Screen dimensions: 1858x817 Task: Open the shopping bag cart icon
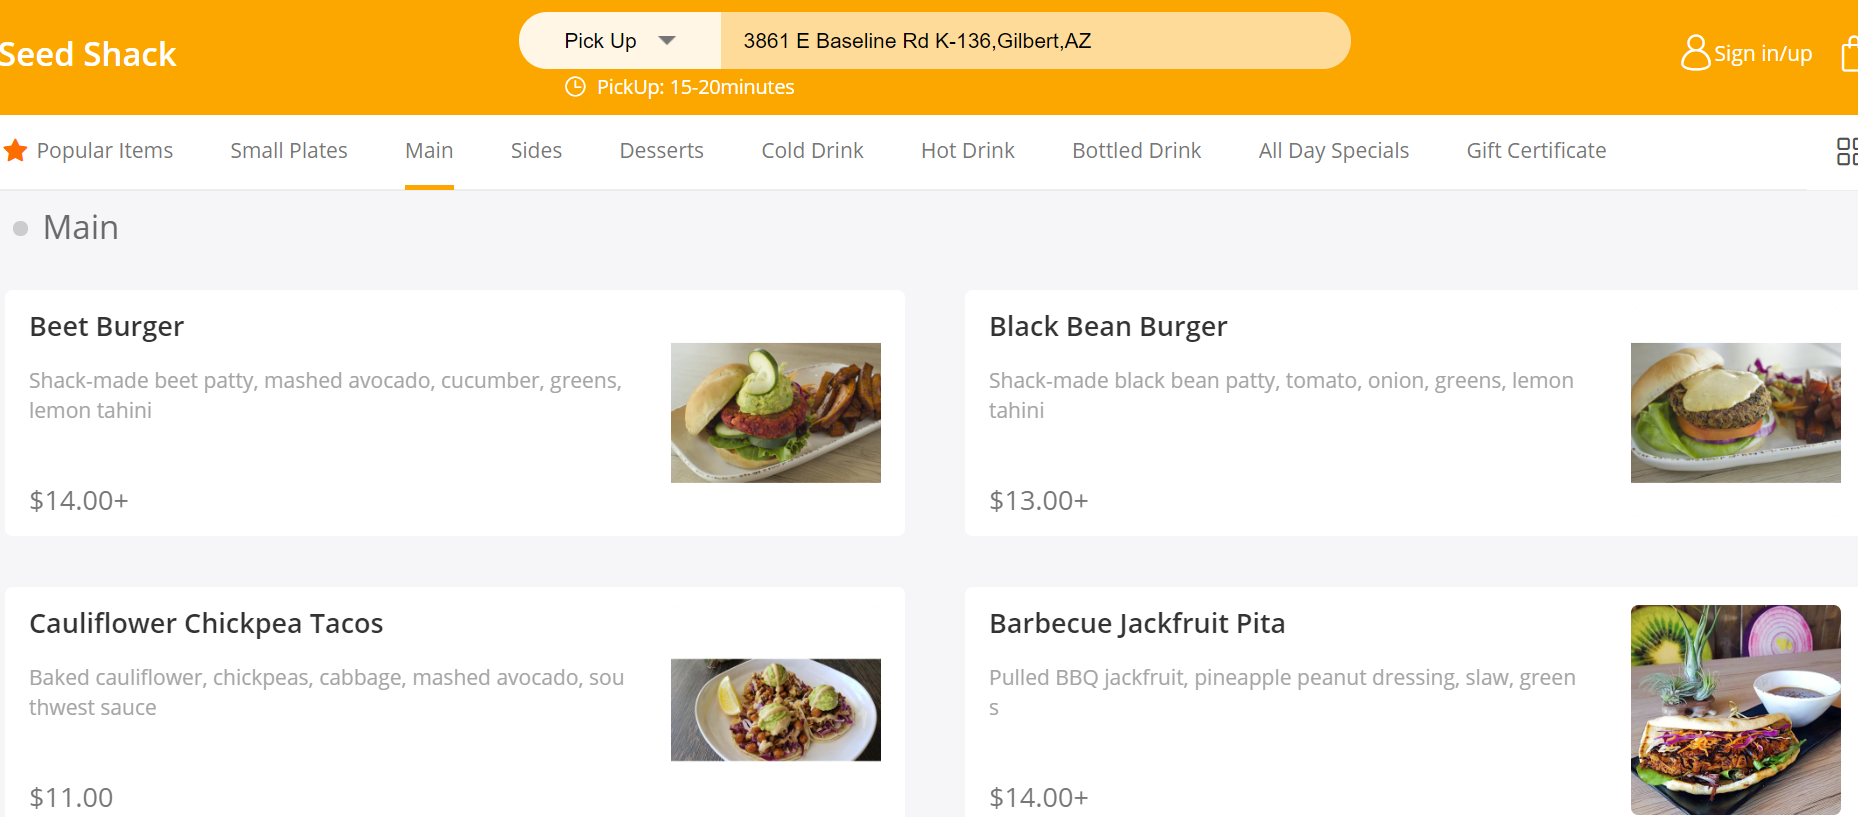click(x=1849, y=54)
